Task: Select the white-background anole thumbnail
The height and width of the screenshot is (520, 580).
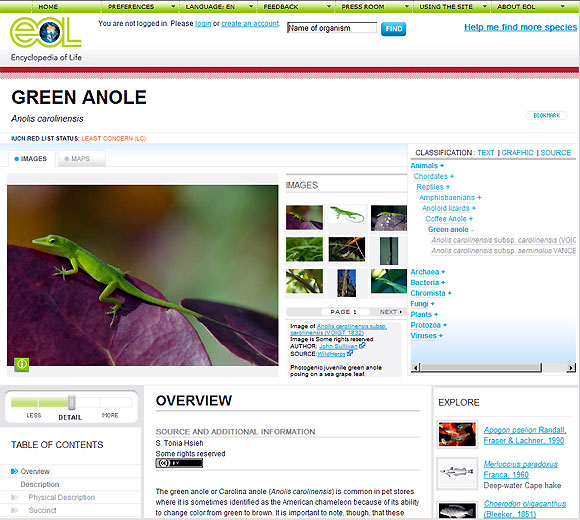Action: (x=347, y=217)
